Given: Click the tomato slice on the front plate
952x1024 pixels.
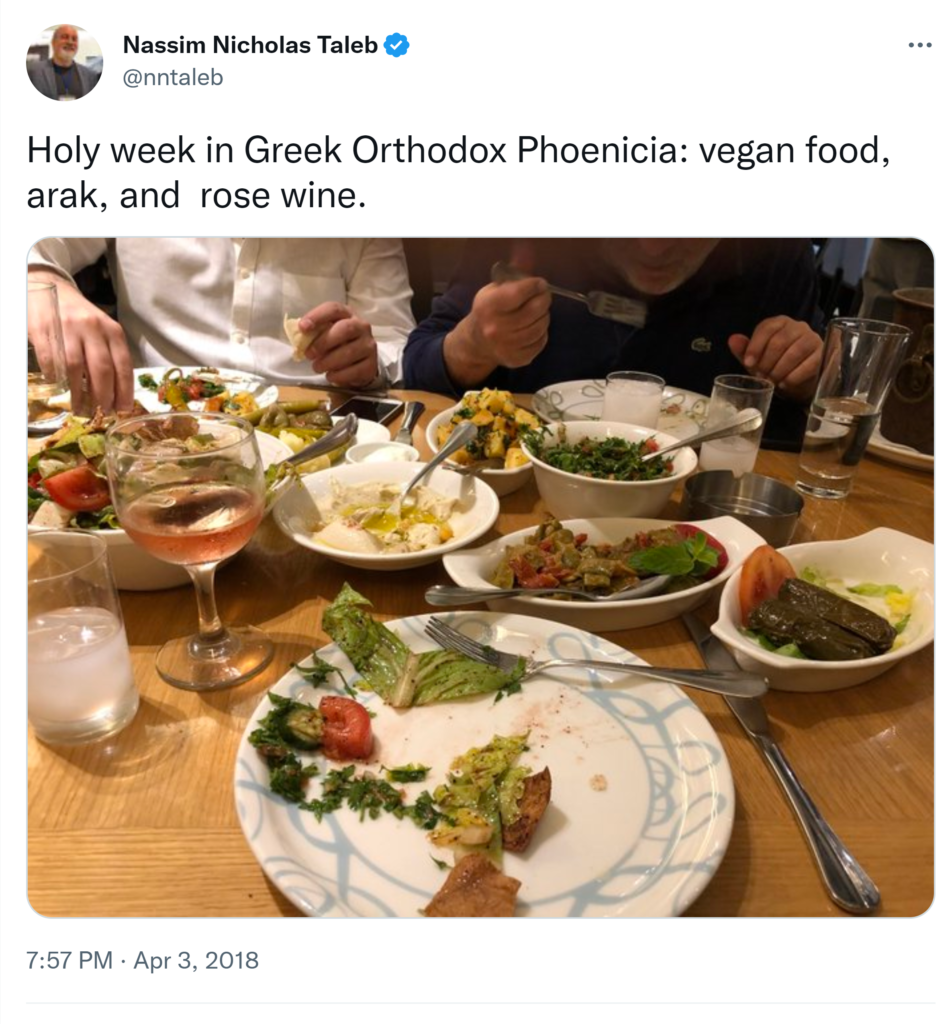Looking at the screenshot, I should (x=345, y=727).
